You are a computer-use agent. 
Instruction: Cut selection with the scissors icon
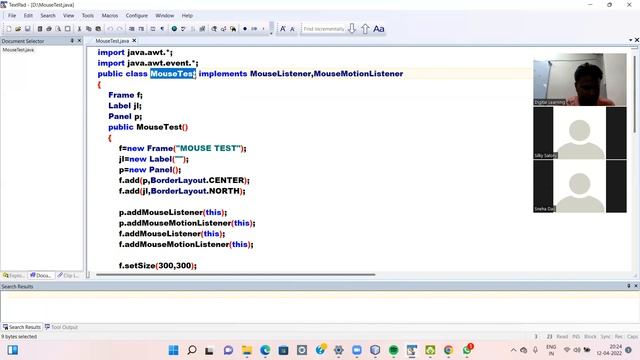tap(79, 29)
